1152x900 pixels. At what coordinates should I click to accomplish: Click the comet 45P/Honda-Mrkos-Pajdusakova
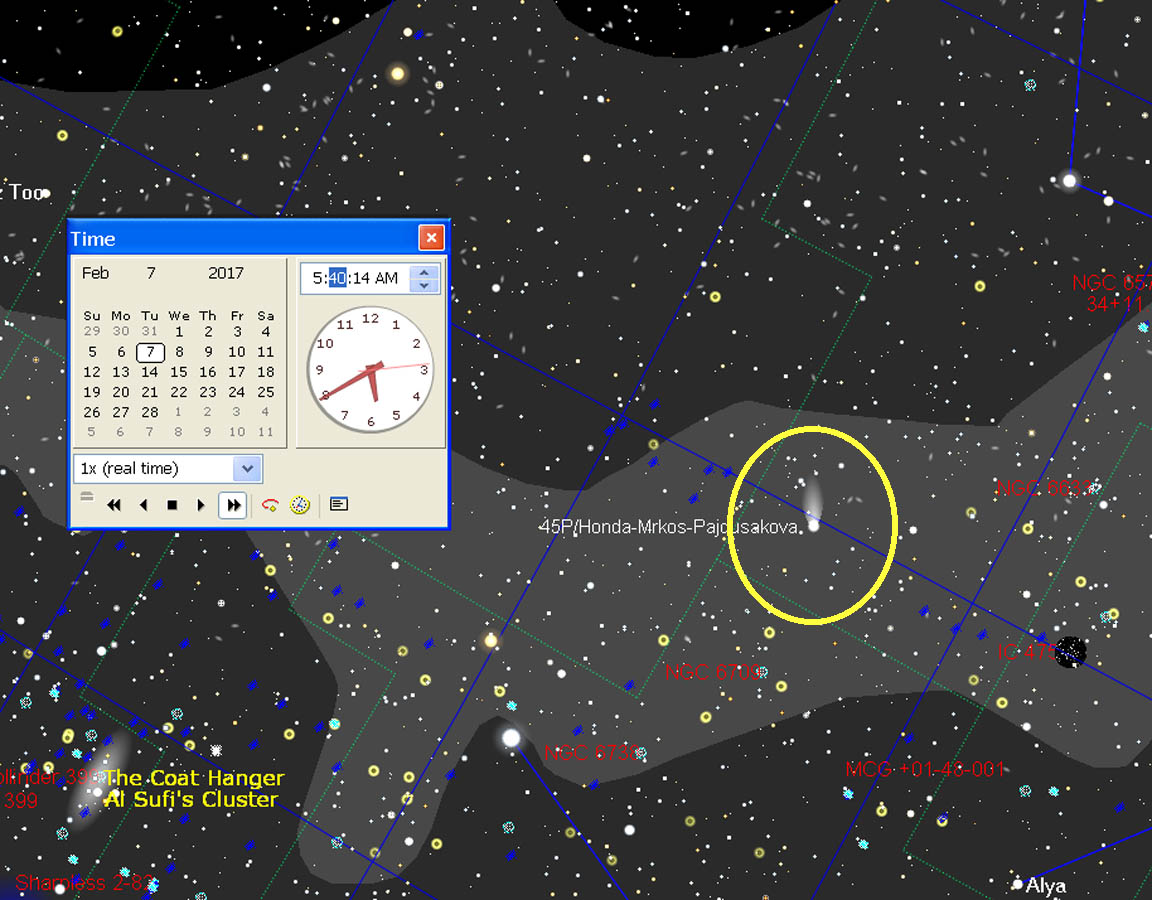coord(814,524)
